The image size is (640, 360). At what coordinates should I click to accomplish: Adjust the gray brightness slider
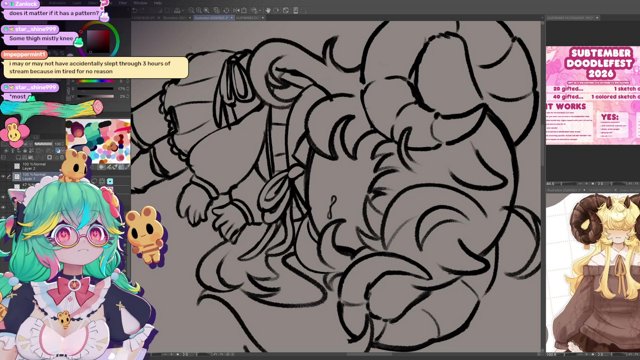(x=96, y=96)
